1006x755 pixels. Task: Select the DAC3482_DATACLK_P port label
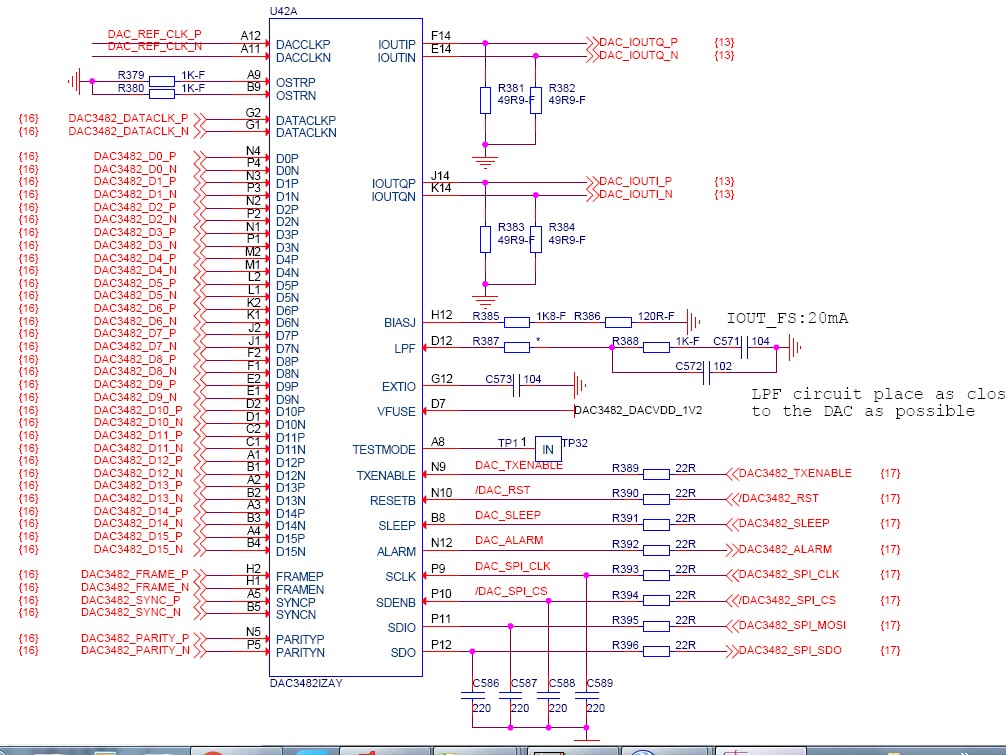click(x=128, y=119)
